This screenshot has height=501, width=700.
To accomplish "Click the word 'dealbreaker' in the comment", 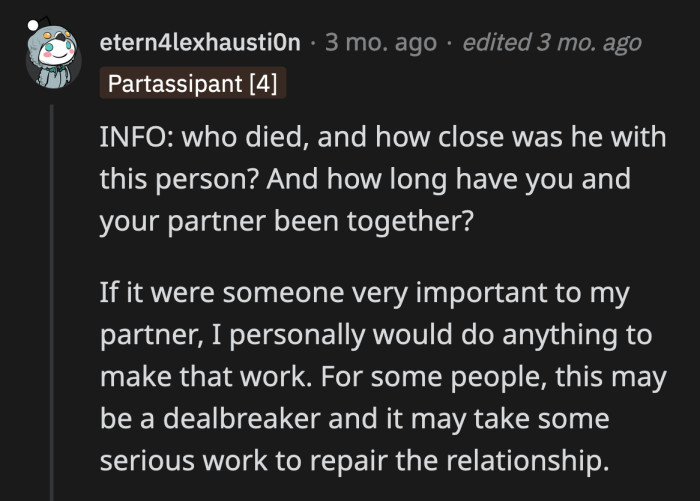I will click(x=242, y=419).
